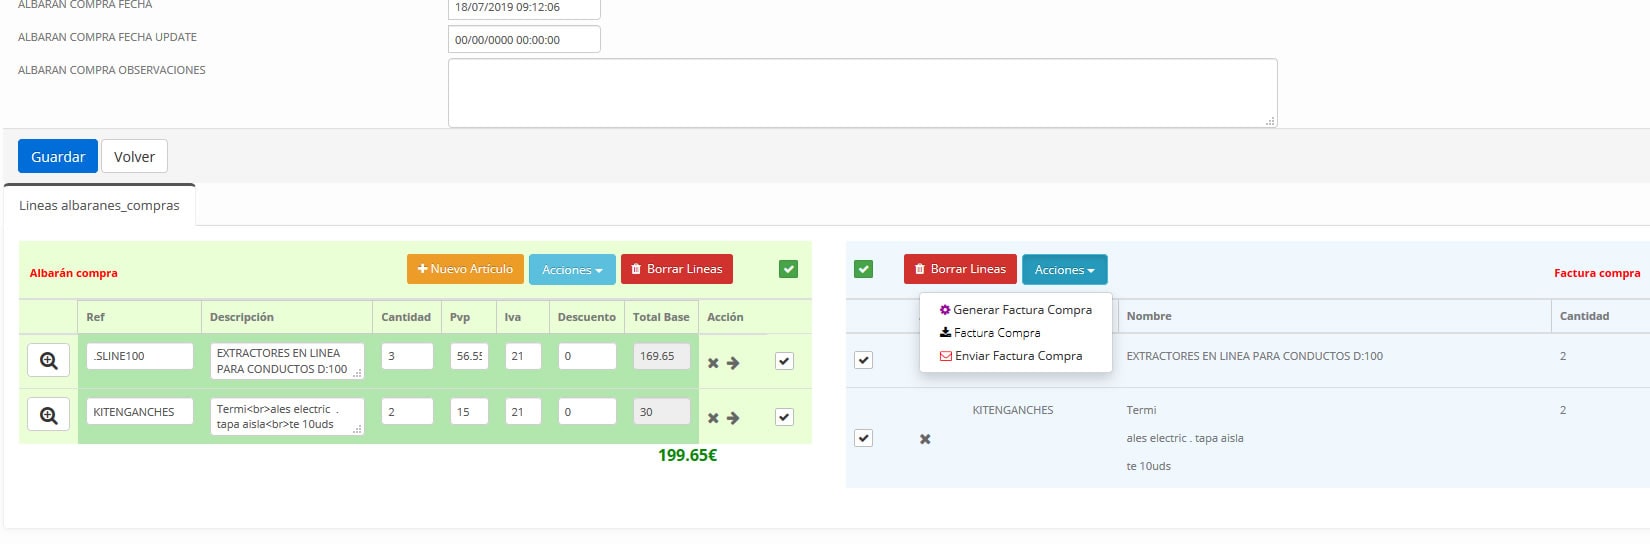Edit the Termi ales electric description box
1650x544 pixels.
287,417
